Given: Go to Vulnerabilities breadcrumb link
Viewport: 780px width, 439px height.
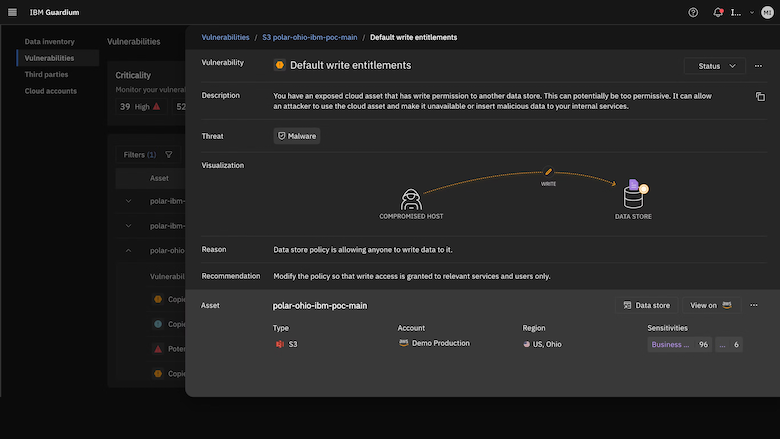Looking at the screenshot, I should (225, 37).
